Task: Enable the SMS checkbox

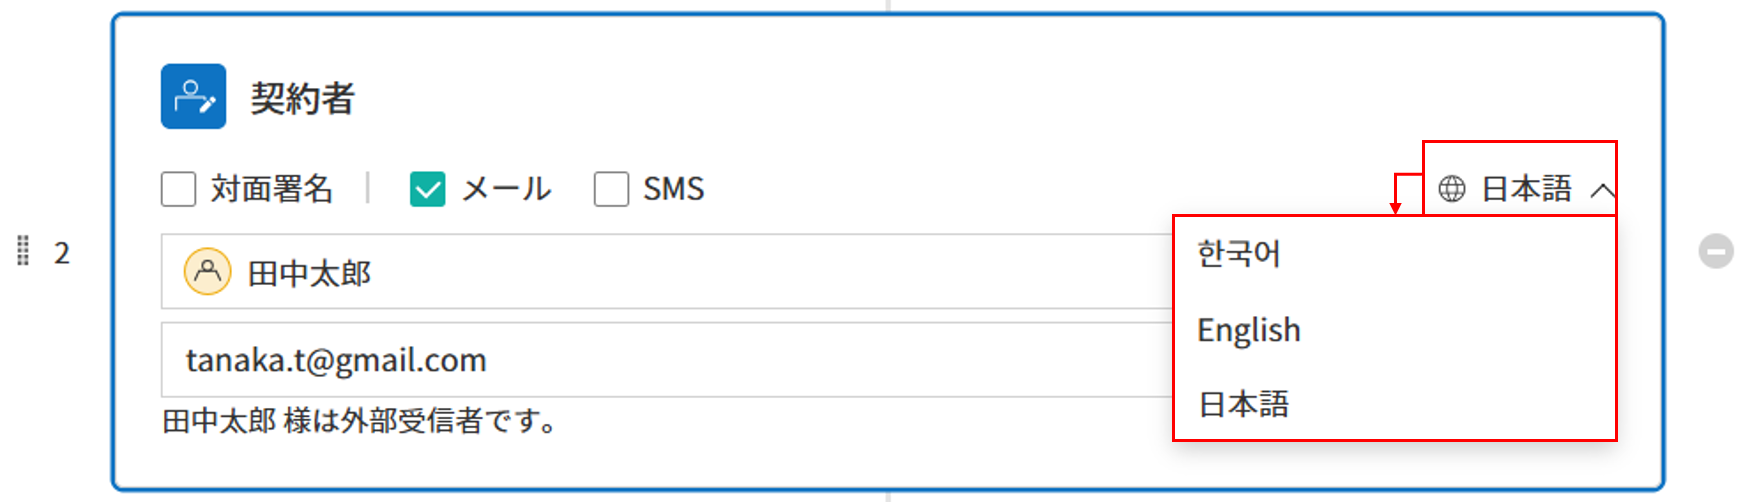Action: pos(611,189)
